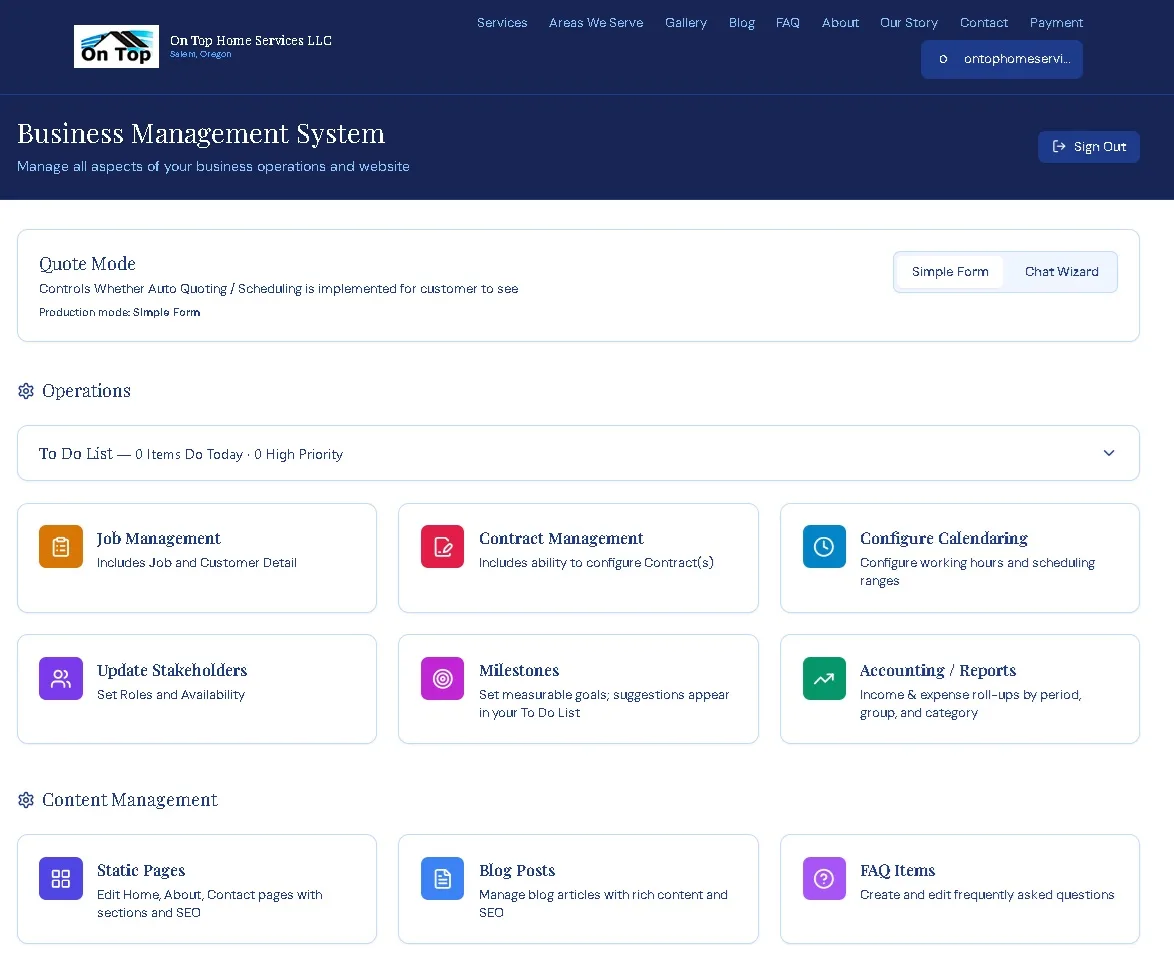Click 'Salem, Oregon' subtitle text
The image size is (1174, 958).
(201, 54)
